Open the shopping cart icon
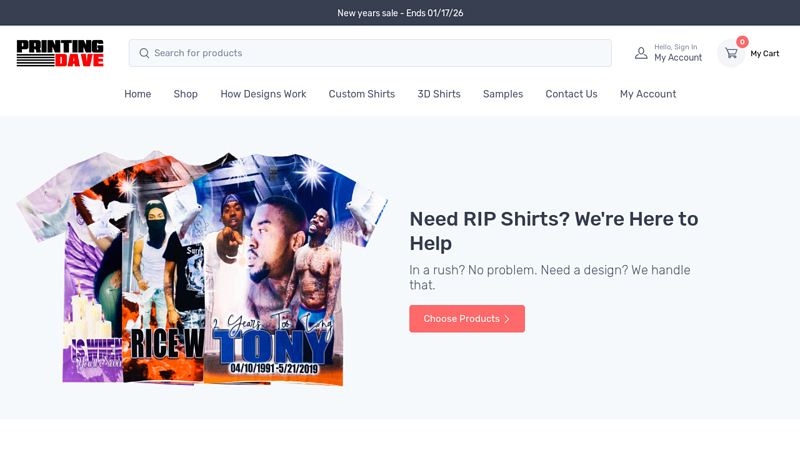 [731, 53]
